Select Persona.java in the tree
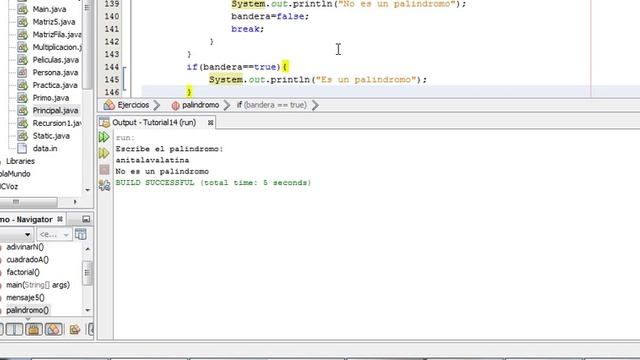This screenshot has width=640, height=360. (55, 72)
